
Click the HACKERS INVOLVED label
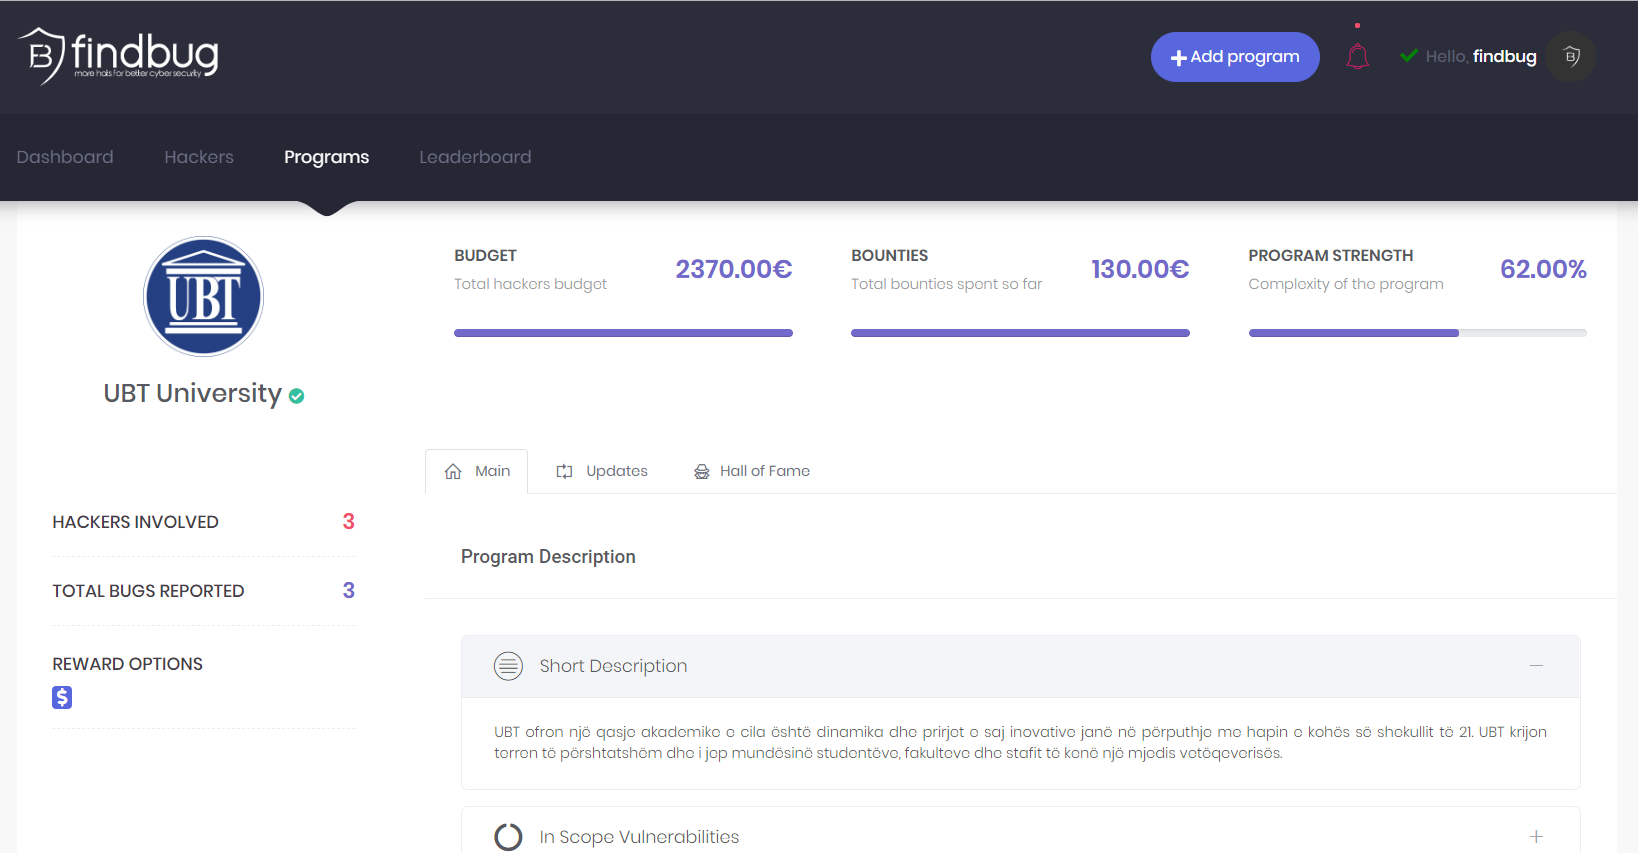[135, 522]
